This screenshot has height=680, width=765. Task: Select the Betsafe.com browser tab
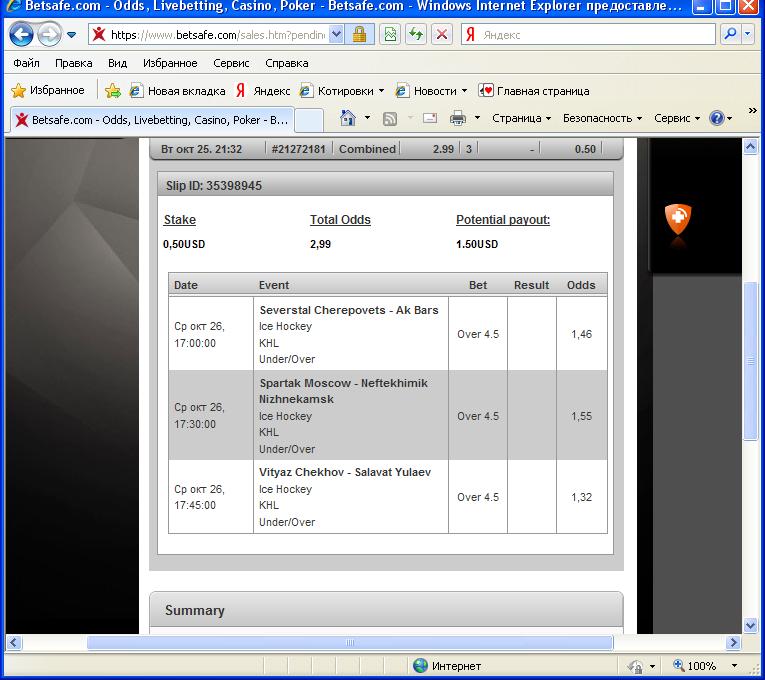point(152,120)
